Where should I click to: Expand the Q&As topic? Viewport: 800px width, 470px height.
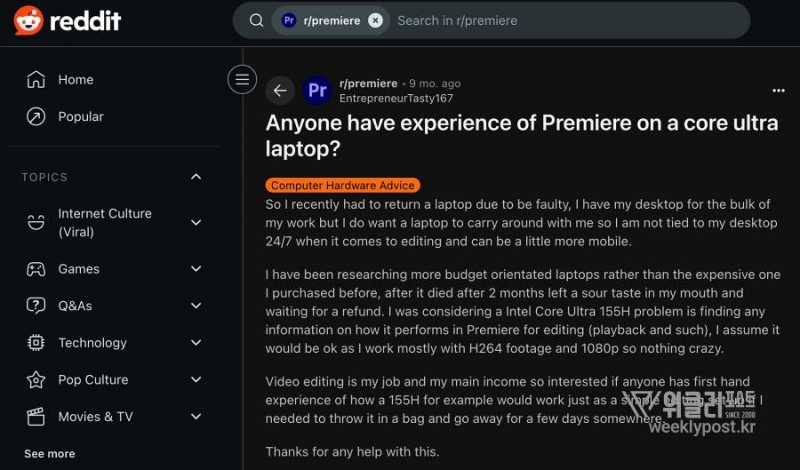pyautogui.click(x=196, y=306)
